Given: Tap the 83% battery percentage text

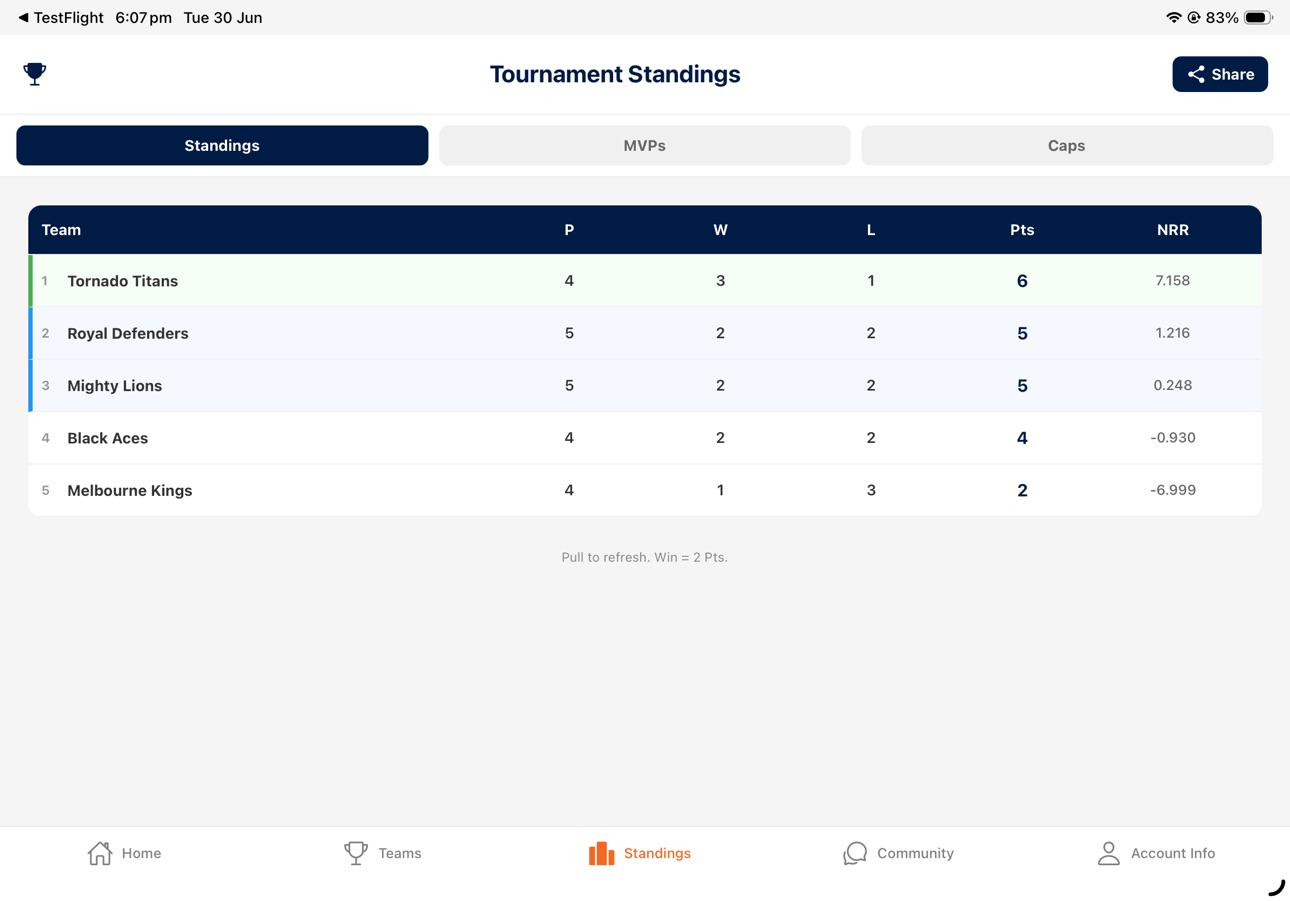Looking at the screenshot, I should coord(1222,18).
